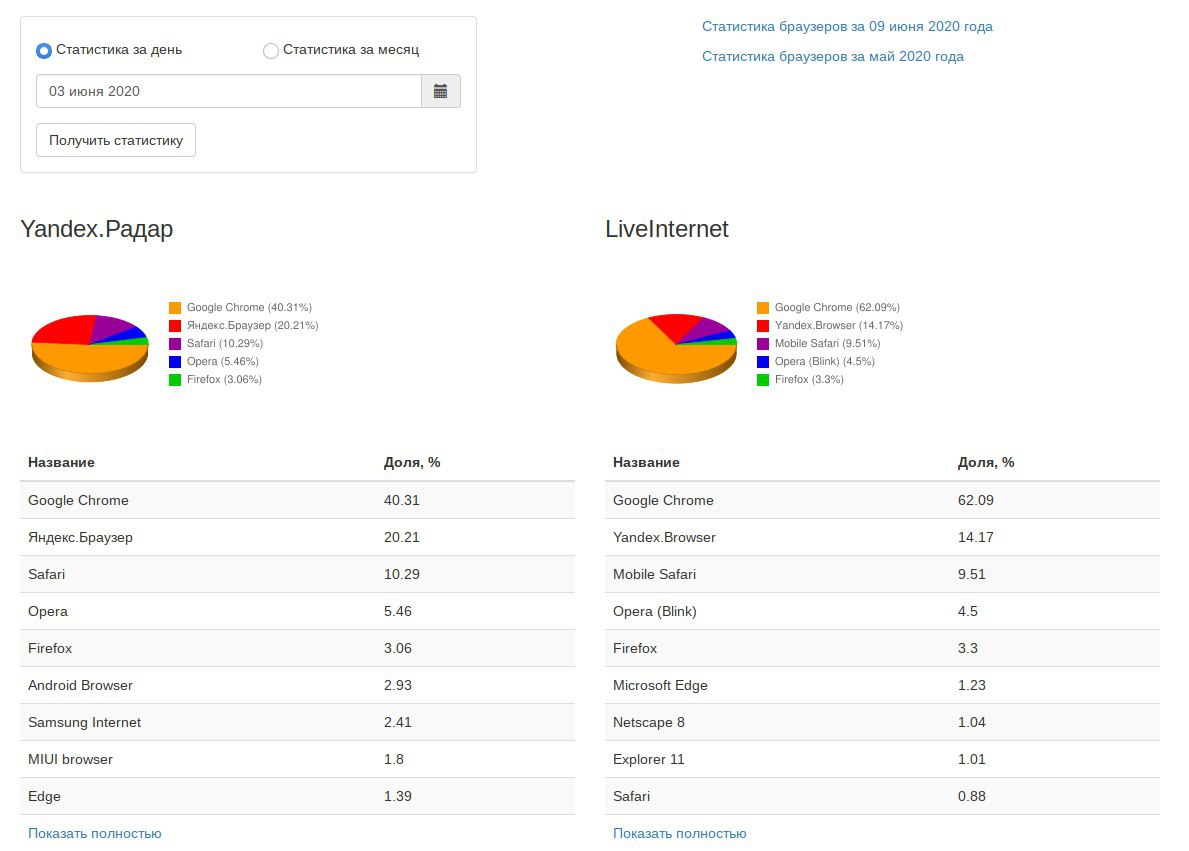The image size is (1189, 851).
Task: Open the calendar date picker icon
Action: point(441,91)
